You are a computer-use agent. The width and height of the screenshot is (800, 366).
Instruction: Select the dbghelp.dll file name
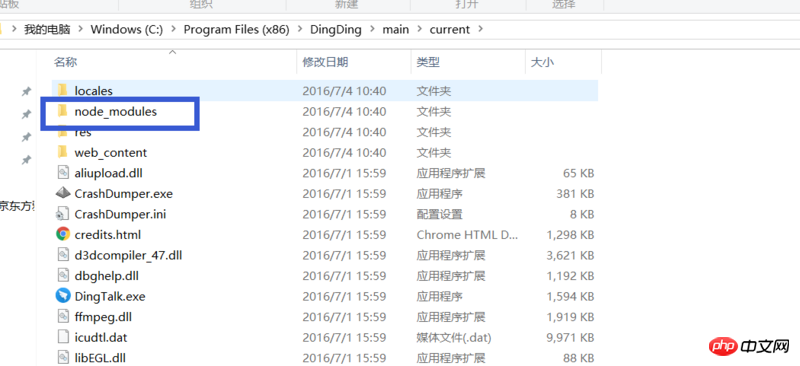(x=107, y=276)
